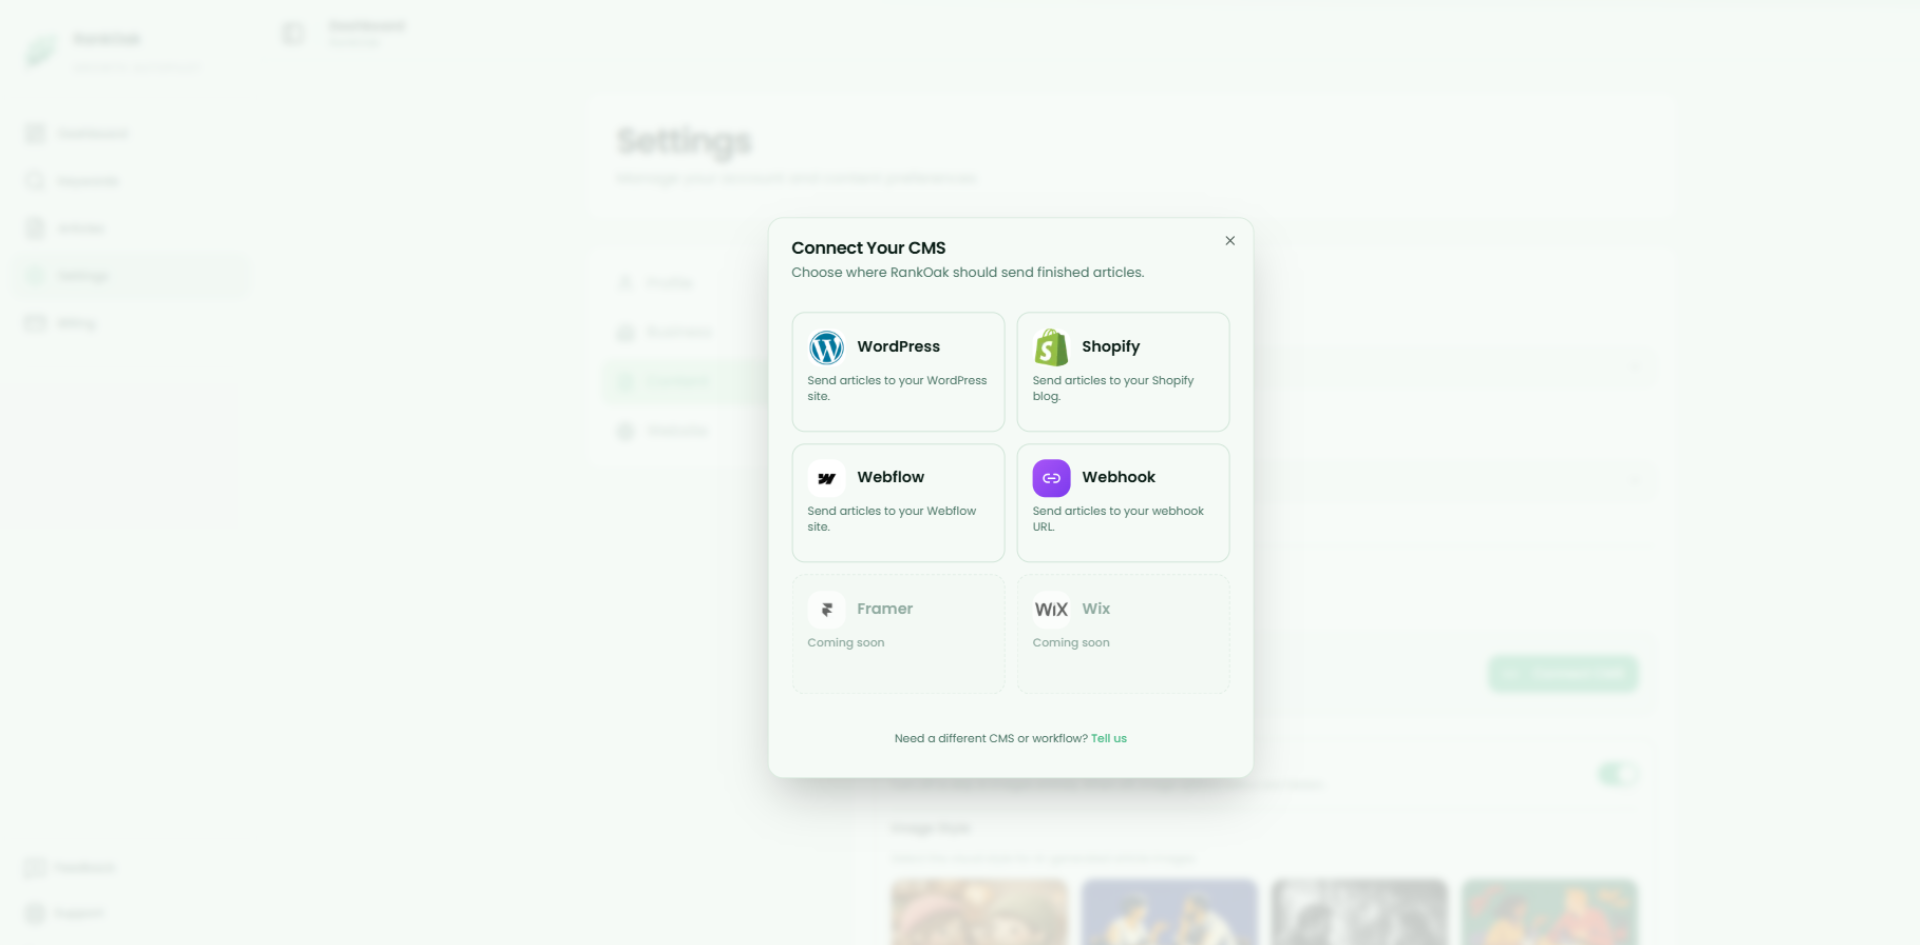Click 'Coming soon' under Framer

pos(845,642)
